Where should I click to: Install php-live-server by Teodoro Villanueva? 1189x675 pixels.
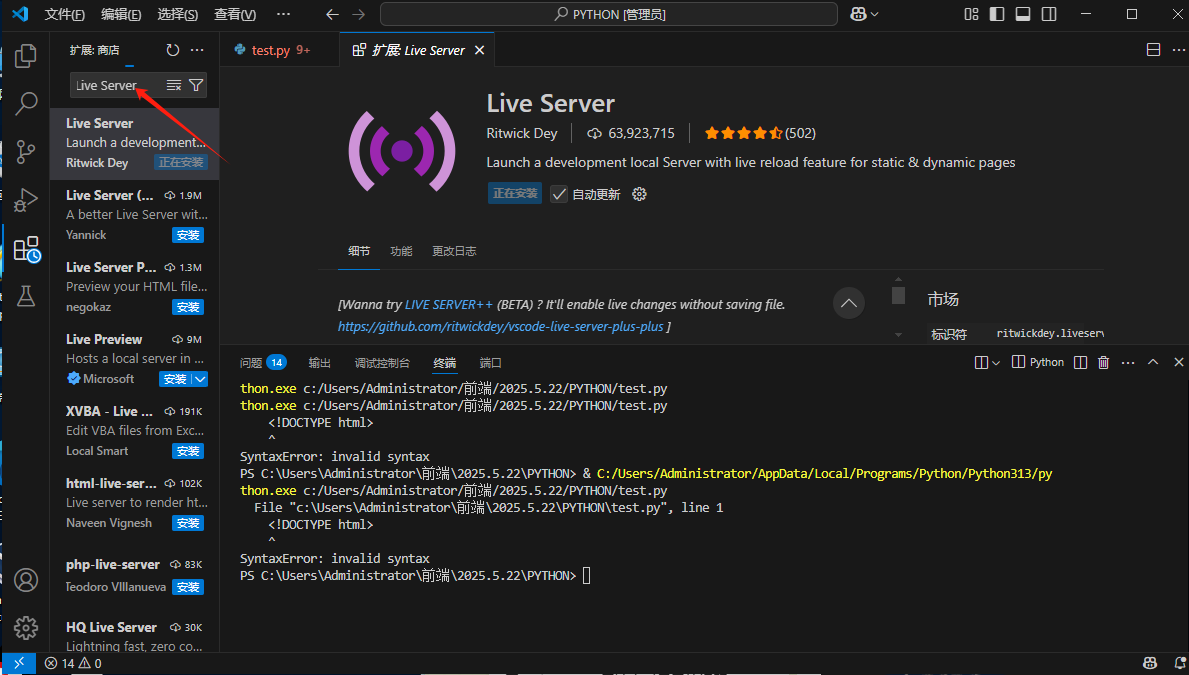click(x=188, y=587)
